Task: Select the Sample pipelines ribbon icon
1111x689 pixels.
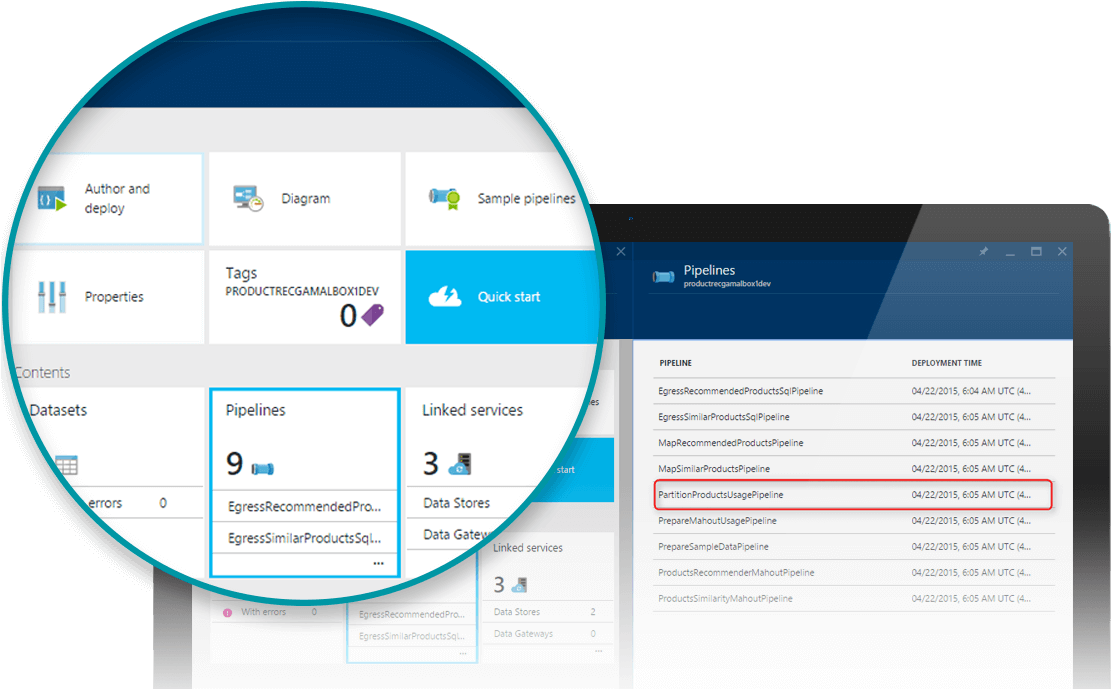Action: click(x=444, y=197)
